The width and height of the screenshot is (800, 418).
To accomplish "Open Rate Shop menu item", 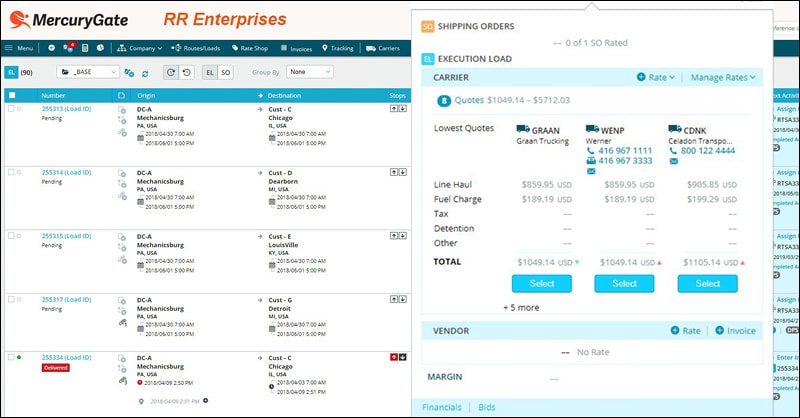I will (250, 48).
